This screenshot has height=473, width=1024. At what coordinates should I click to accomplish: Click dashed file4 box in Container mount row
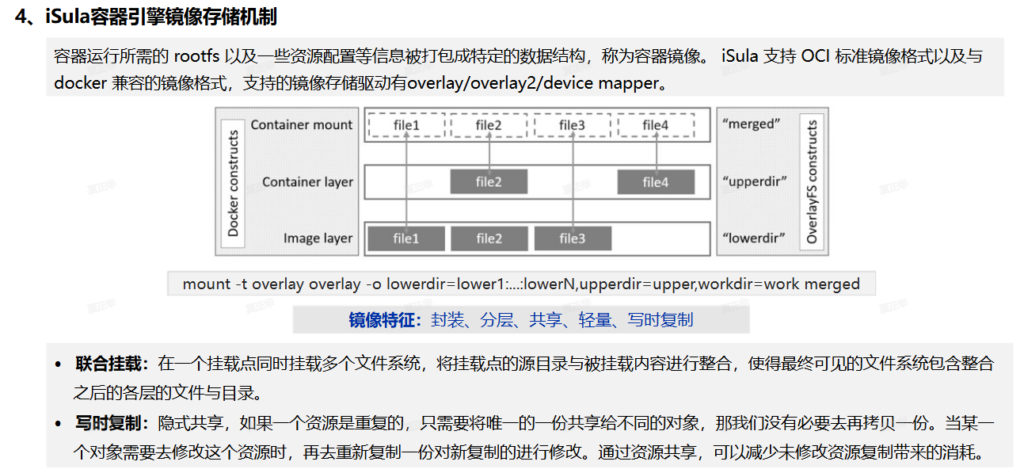pyautogui.click(x=655, y=125)
